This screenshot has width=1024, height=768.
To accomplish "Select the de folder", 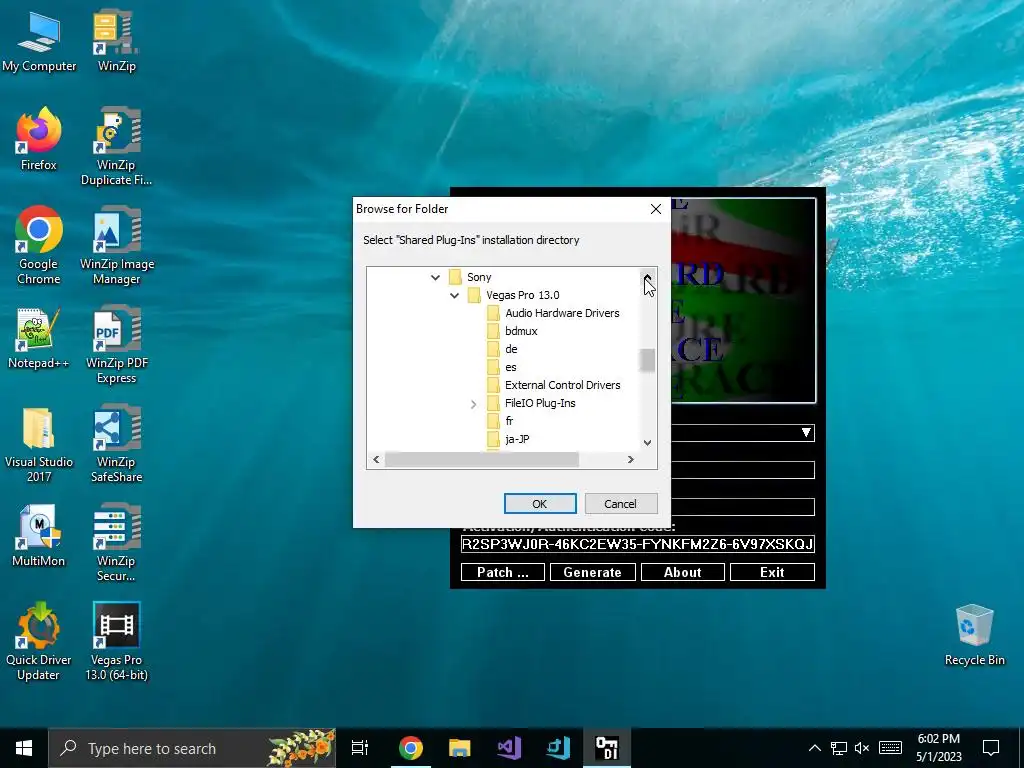I will pos(511,349).
